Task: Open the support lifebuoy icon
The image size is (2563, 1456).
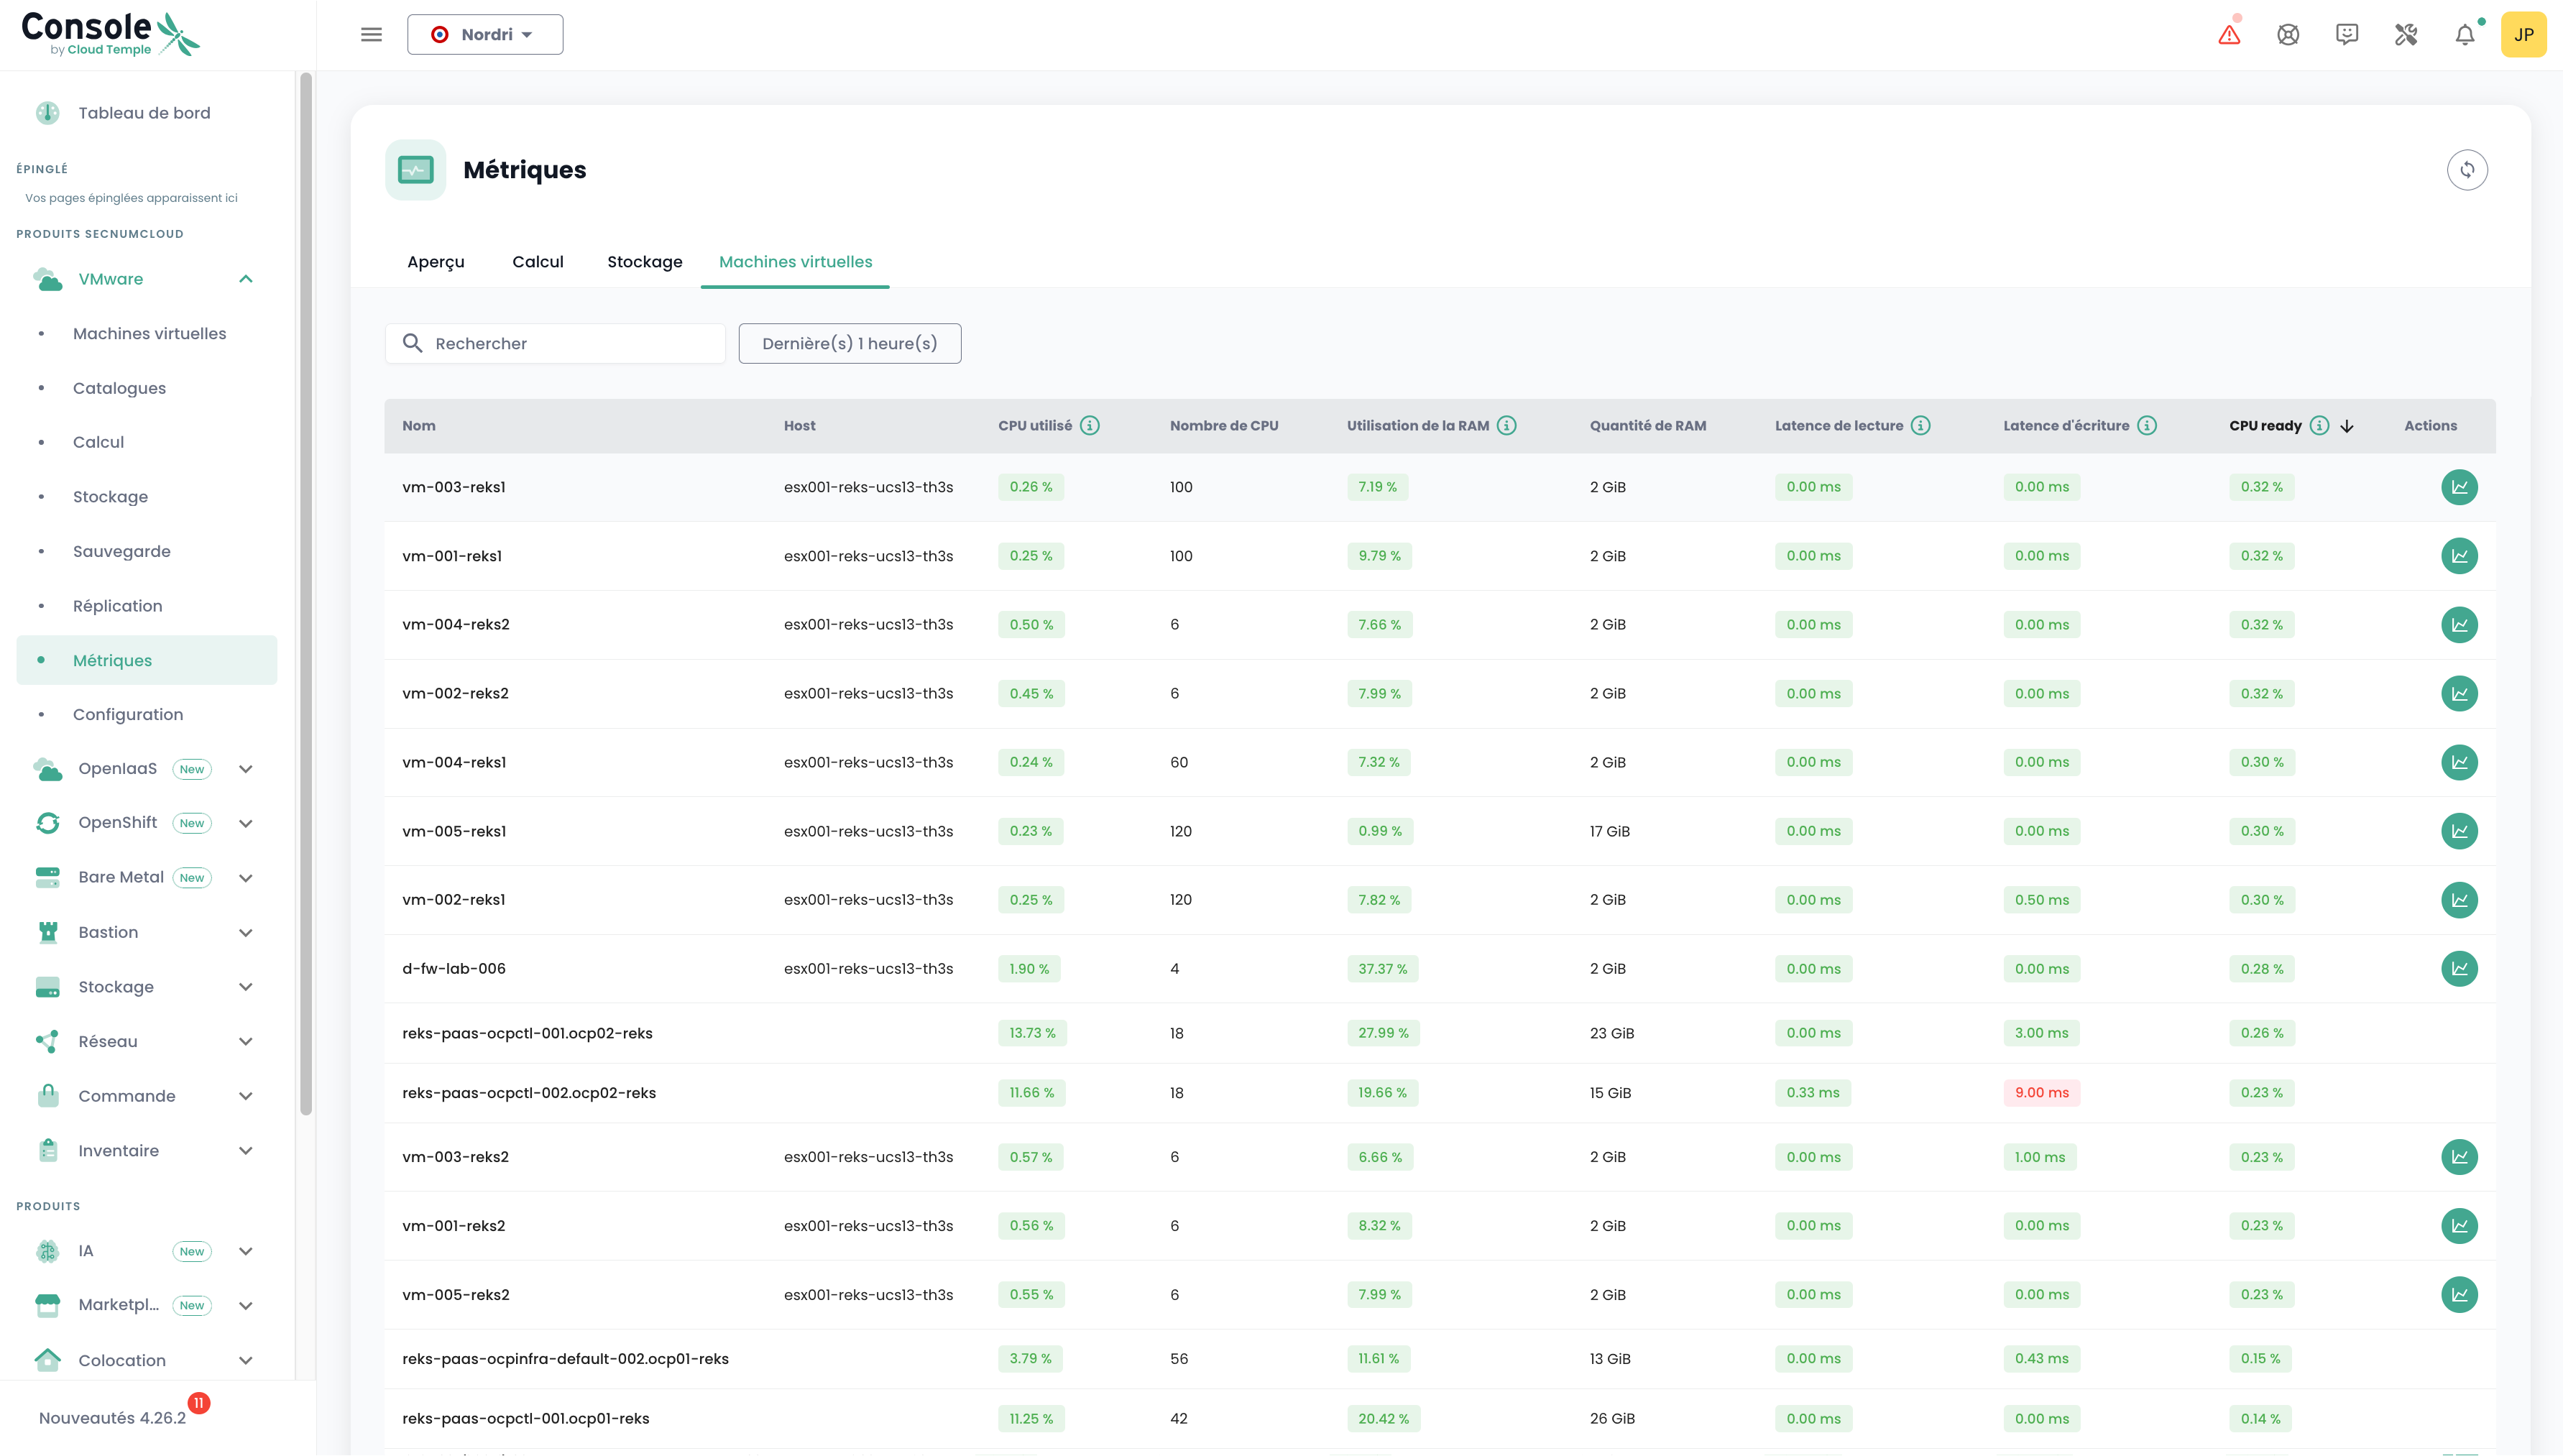Action: pyautogui.click(x=2288, y=35)
